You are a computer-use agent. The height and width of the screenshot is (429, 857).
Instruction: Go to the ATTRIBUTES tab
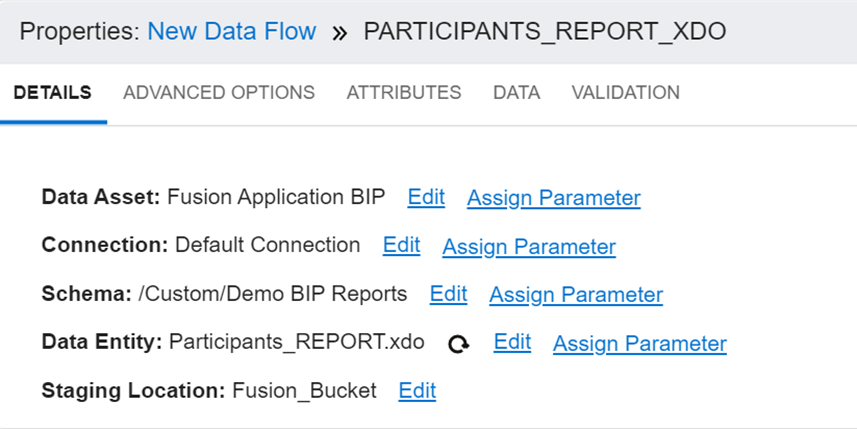(x=404, y=93)
